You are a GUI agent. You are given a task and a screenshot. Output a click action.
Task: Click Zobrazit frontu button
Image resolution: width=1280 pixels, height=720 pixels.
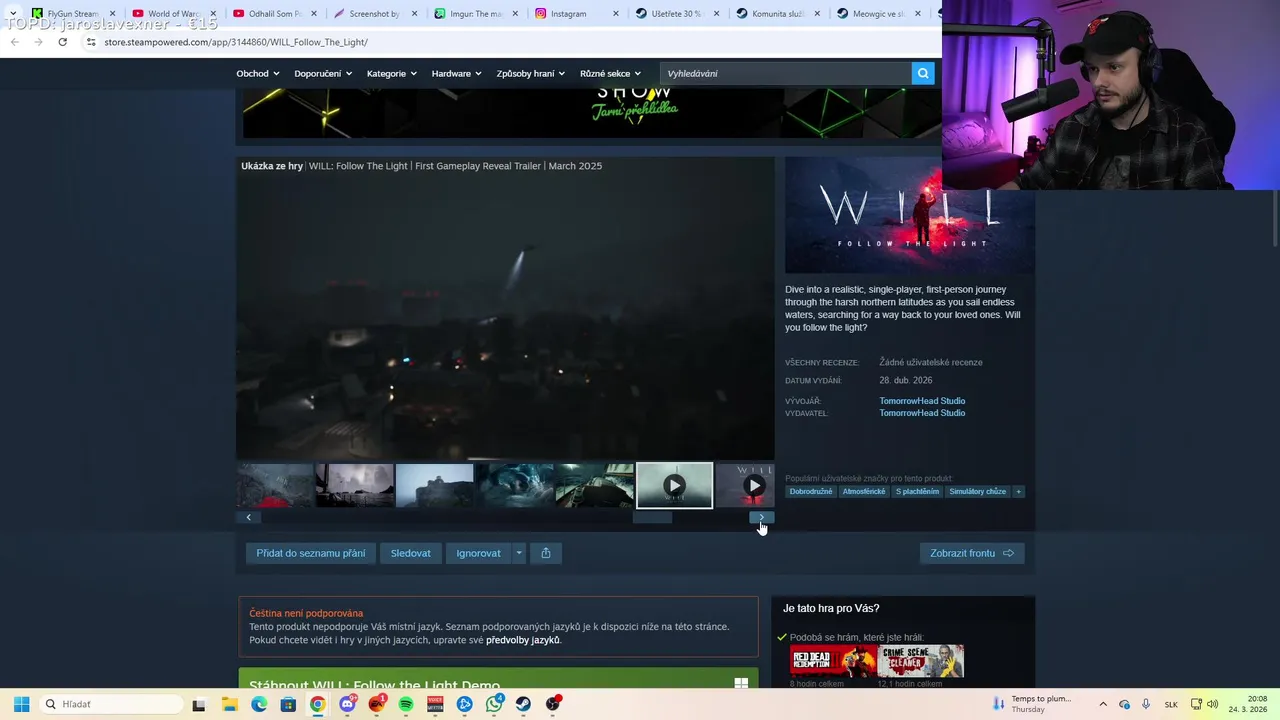(972, 553)
